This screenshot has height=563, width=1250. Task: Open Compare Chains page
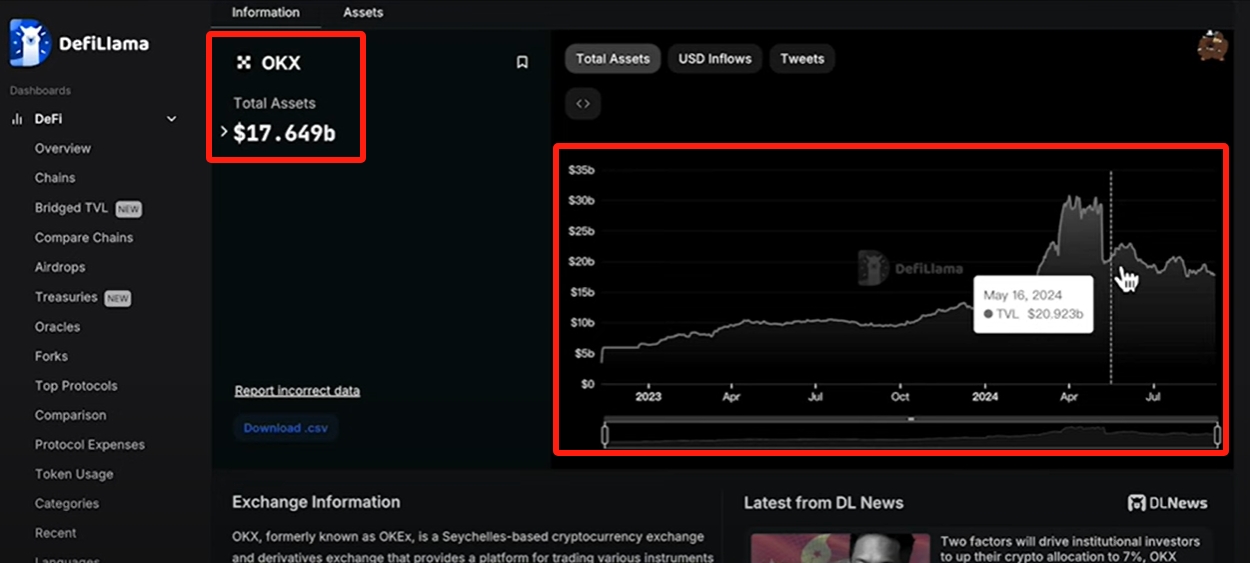click(x=84, y=238)
